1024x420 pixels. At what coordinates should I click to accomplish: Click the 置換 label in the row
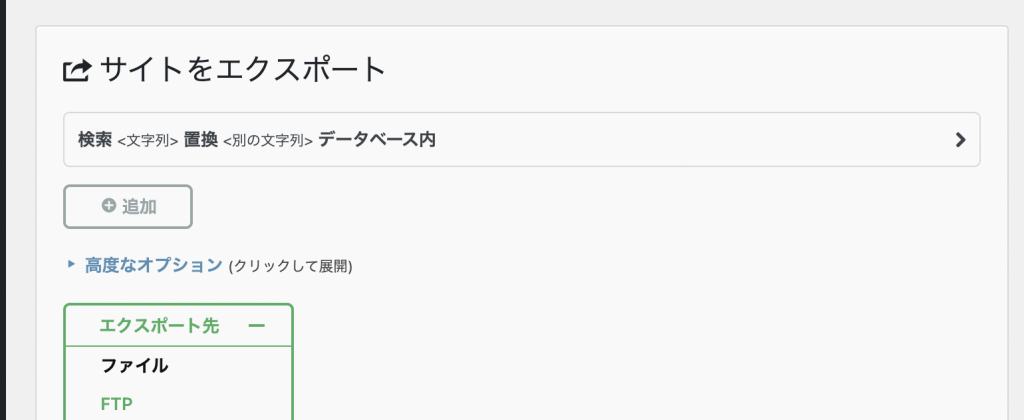(x=201, y=140)
